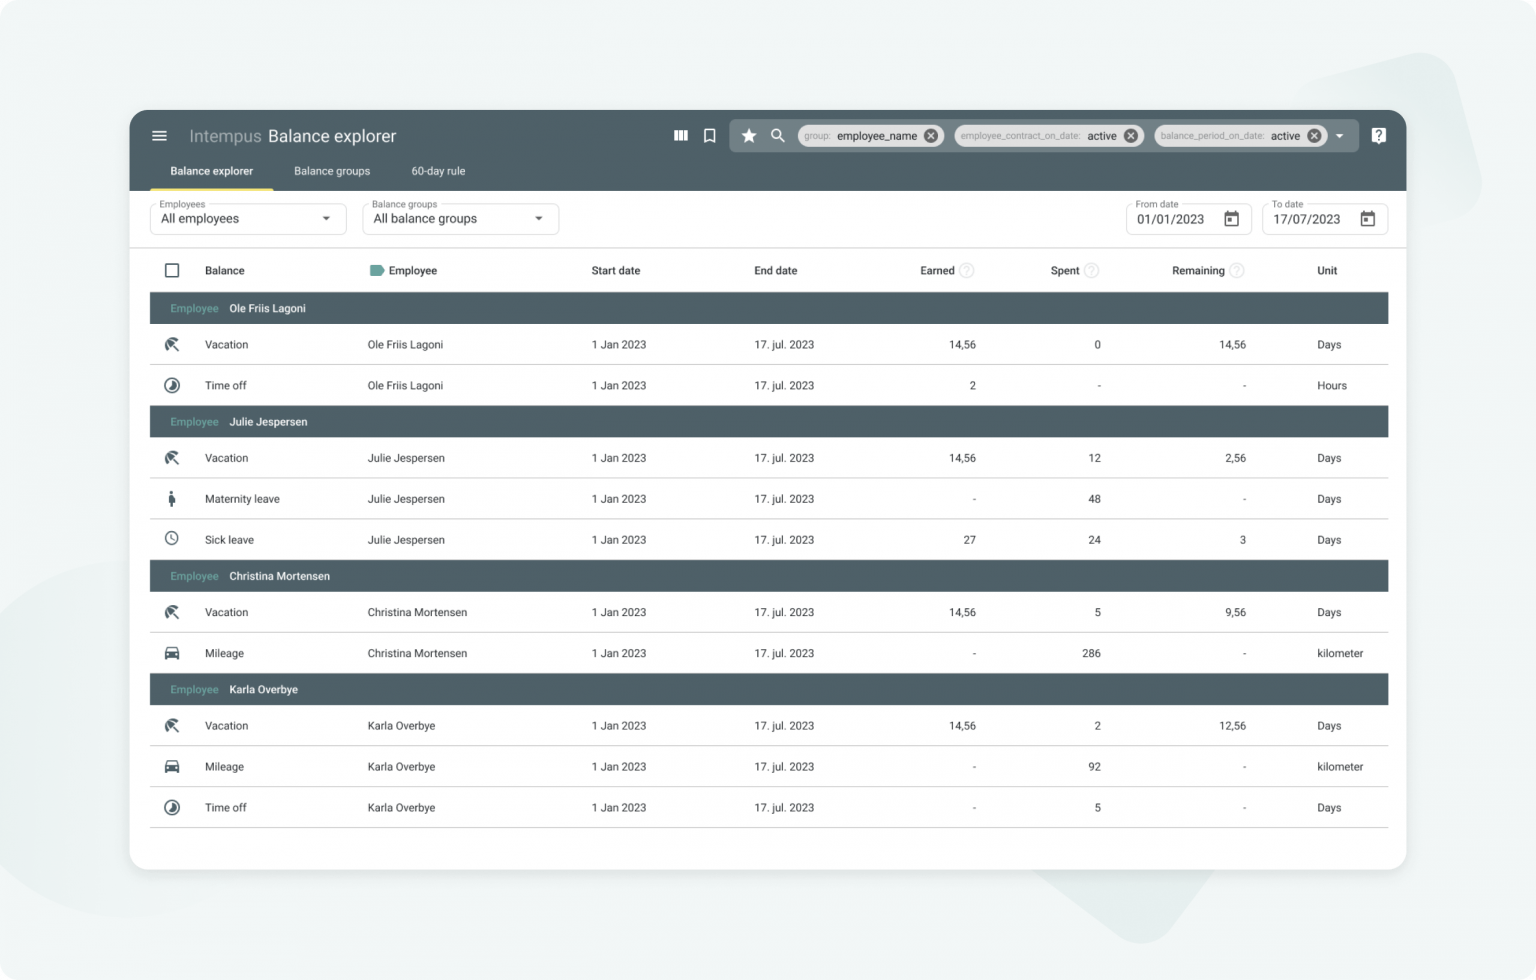Open the To date calendar picker
Screen dimensions: 1536x980
click(1367, 219)
